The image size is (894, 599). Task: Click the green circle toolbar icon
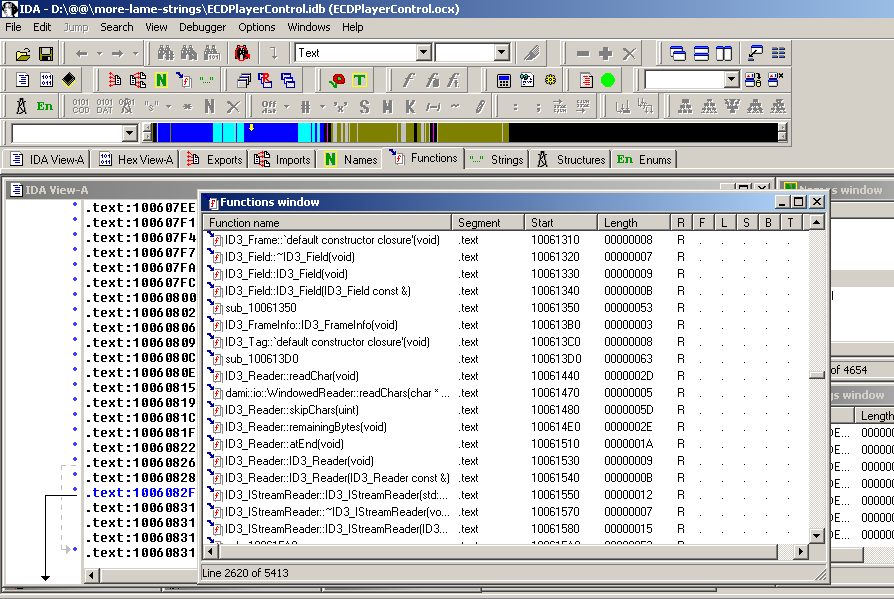(x=608, y=80)
